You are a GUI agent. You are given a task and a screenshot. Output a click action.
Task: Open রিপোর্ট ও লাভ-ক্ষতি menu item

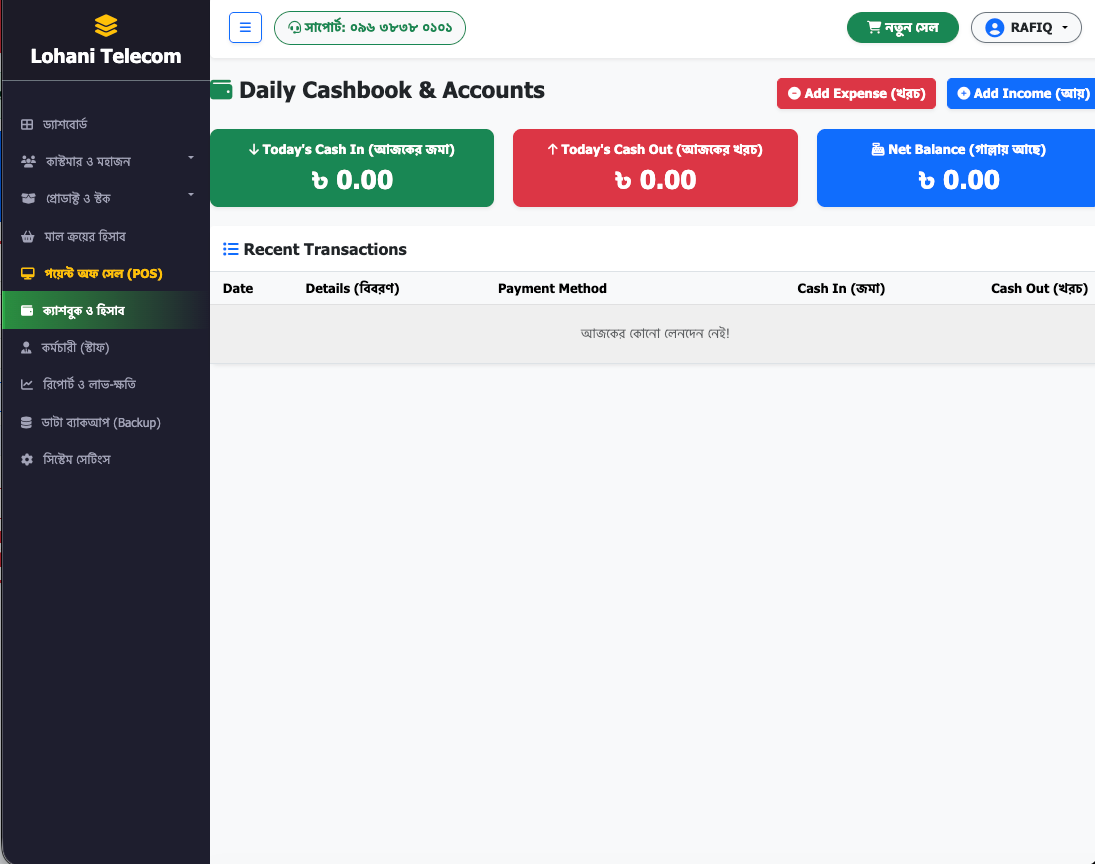point(105,384)
